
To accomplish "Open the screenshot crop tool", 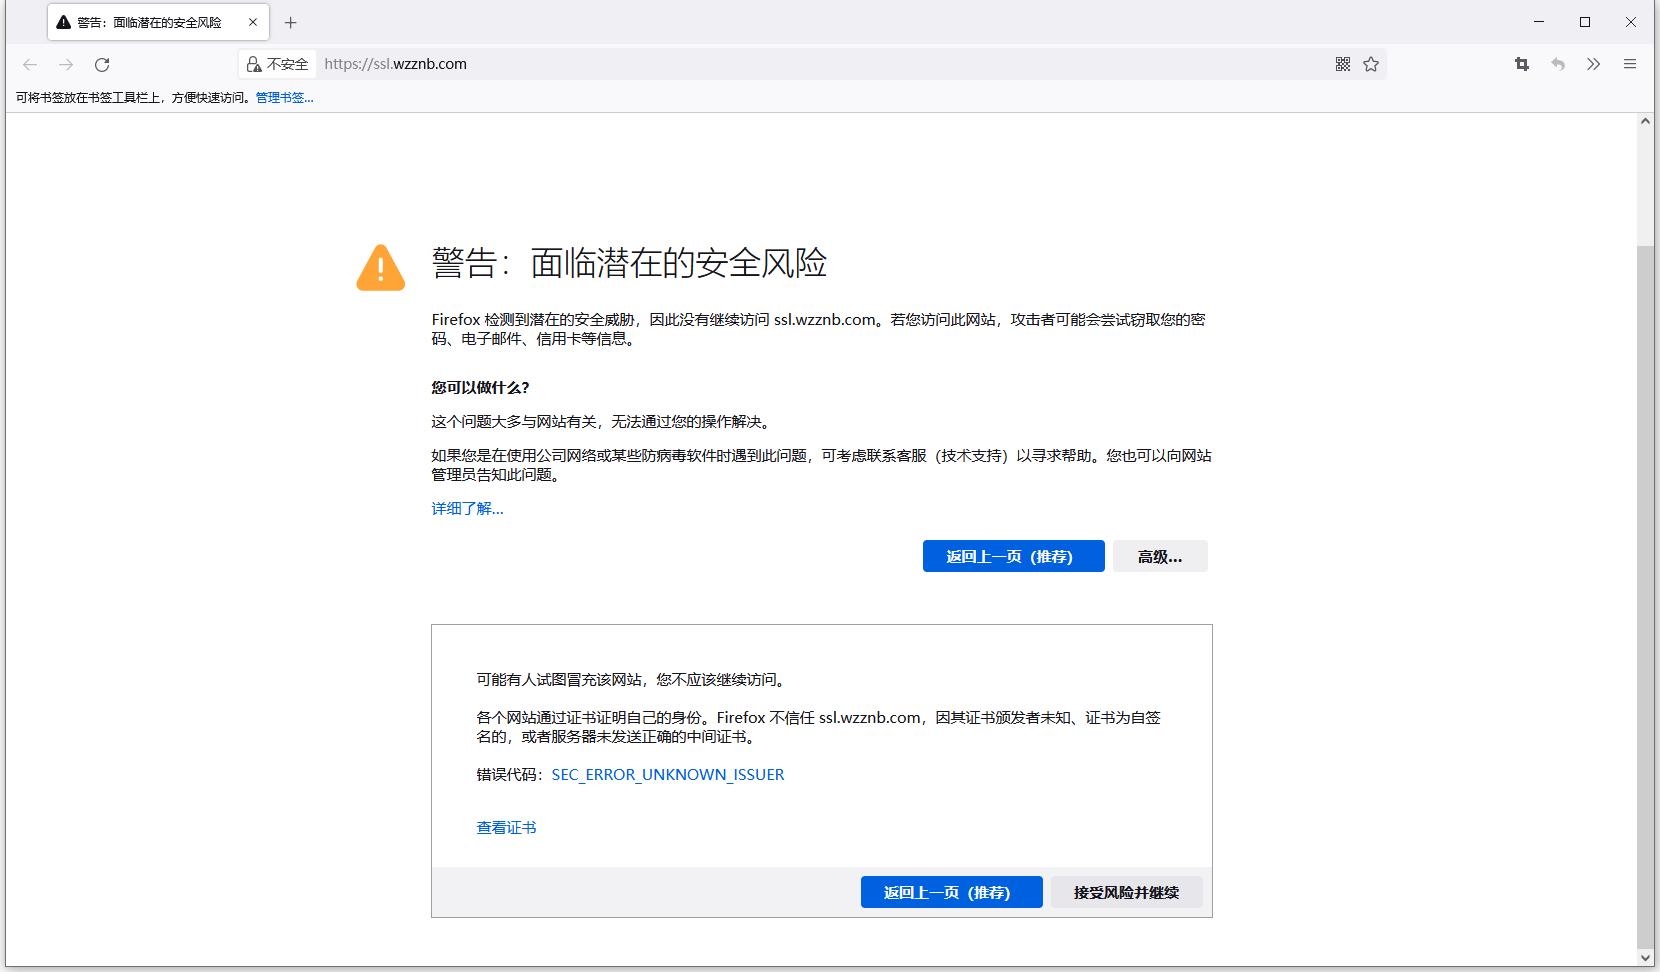I will 1521,63.
